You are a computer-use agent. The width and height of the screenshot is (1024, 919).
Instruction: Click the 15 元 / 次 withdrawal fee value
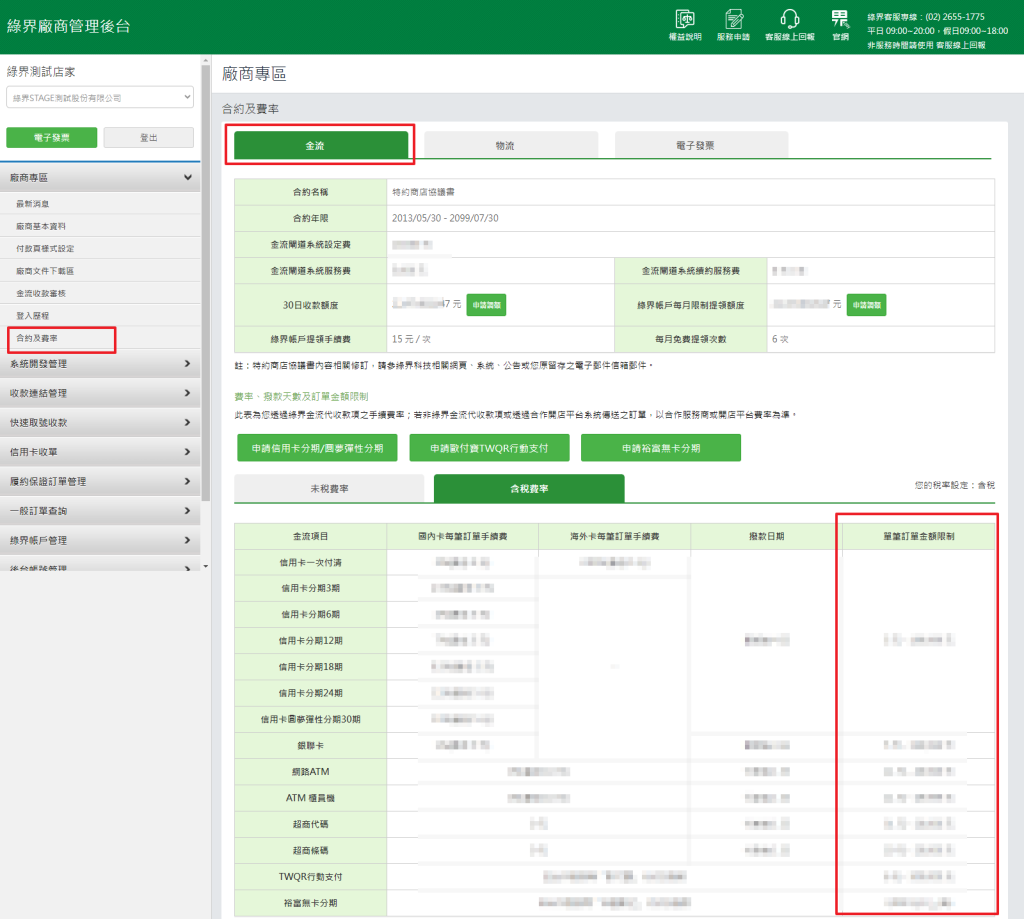click(411, 339)
